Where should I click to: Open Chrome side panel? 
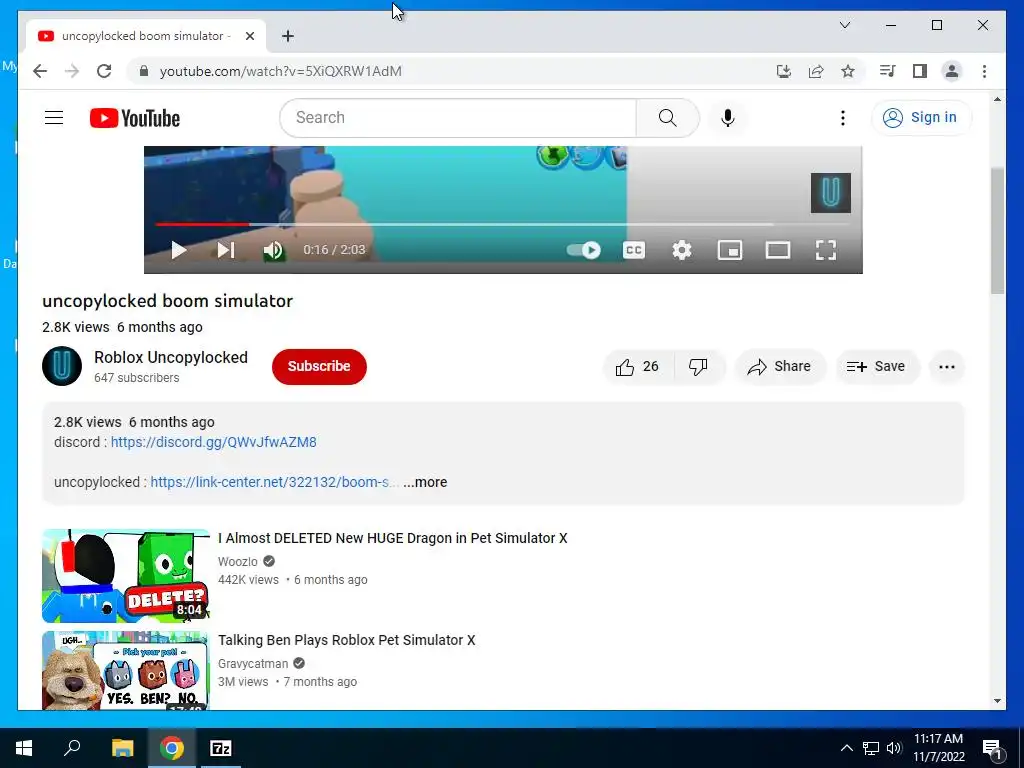920,71
